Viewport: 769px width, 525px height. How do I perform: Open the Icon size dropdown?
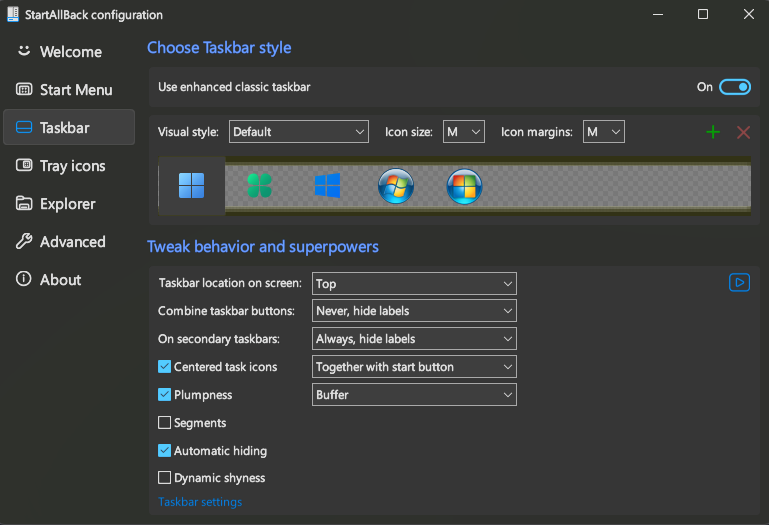point(463,132)
